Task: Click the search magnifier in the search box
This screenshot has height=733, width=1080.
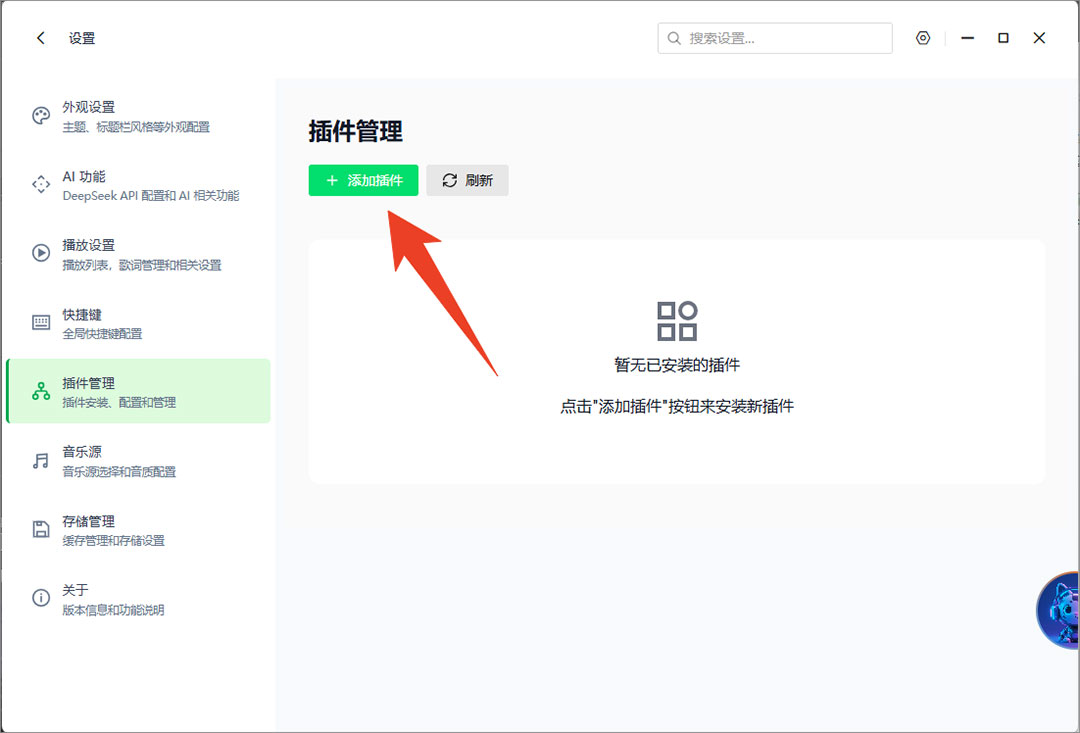Action: coord(674,37)
